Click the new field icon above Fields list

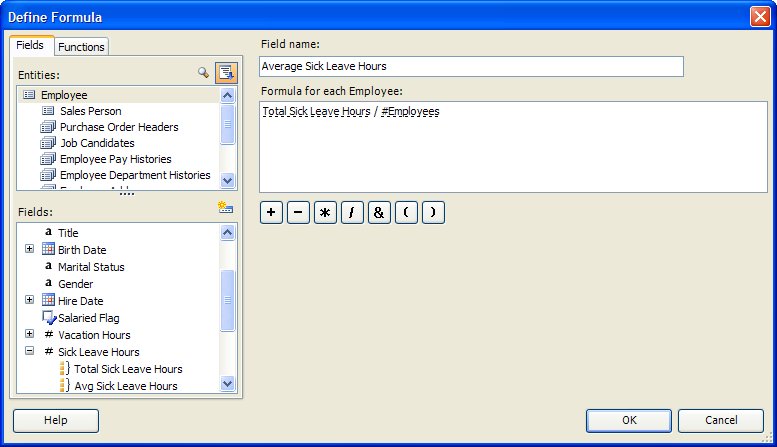tap(225, 207)
